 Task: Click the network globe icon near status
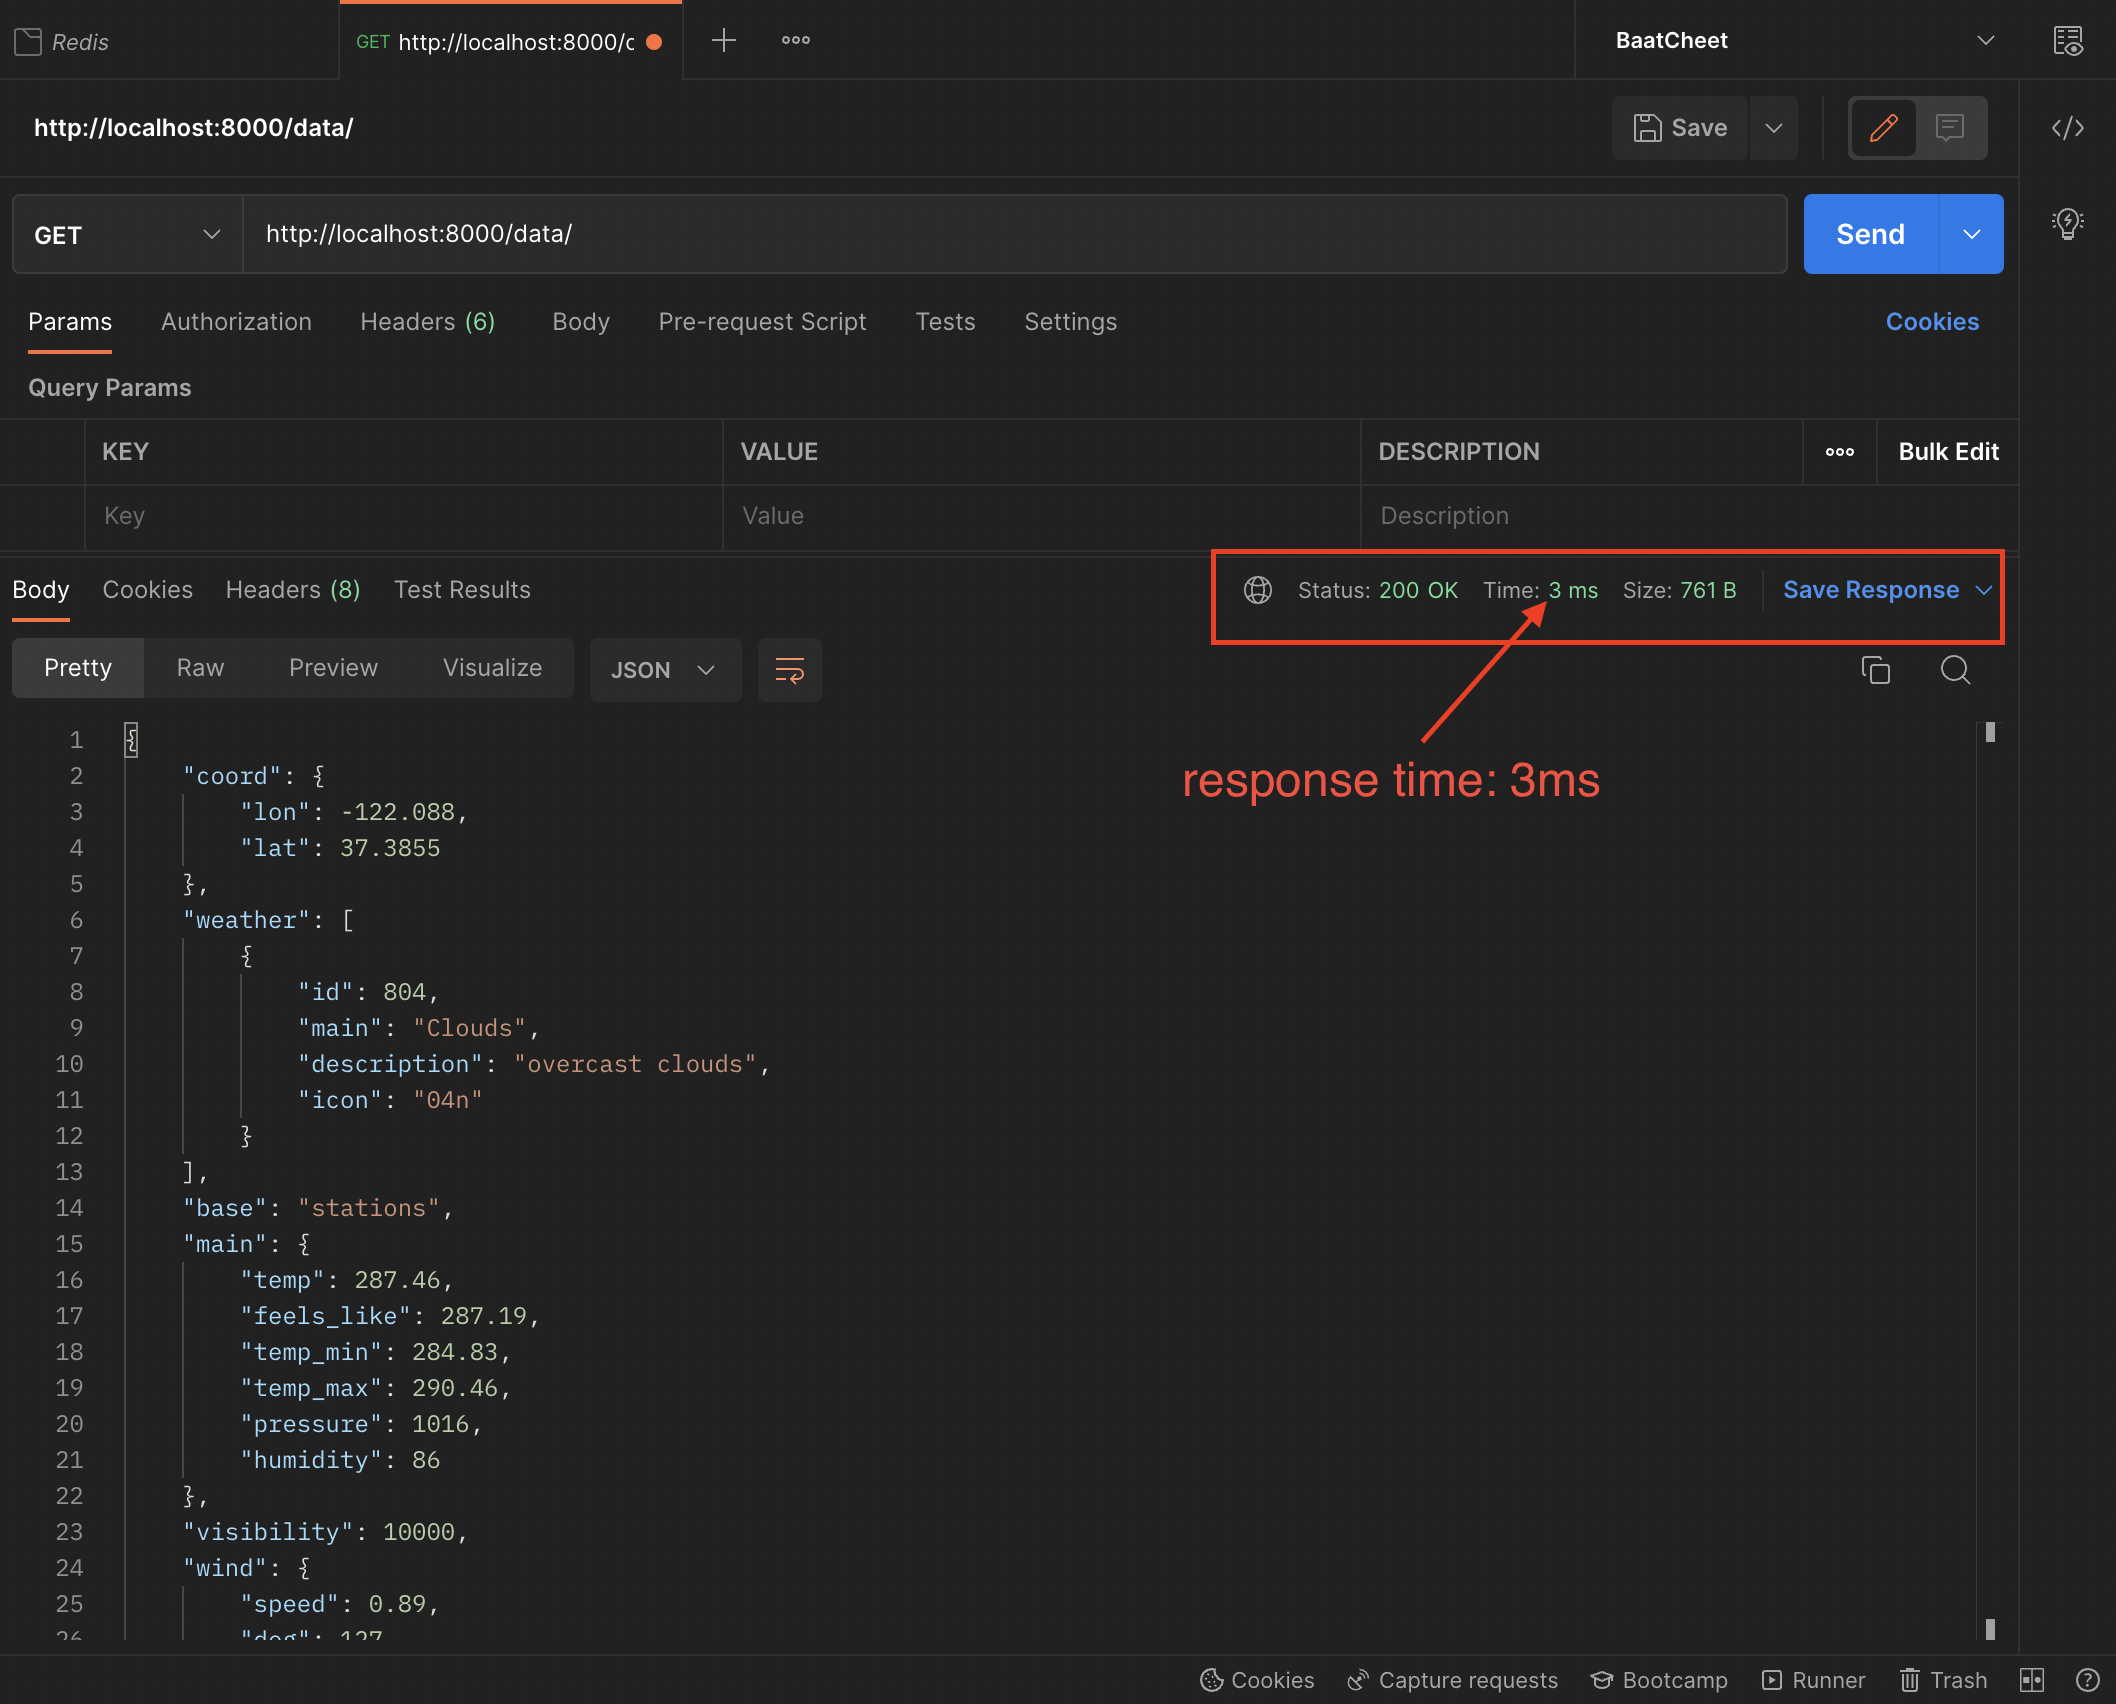[x=1257, y=590]
